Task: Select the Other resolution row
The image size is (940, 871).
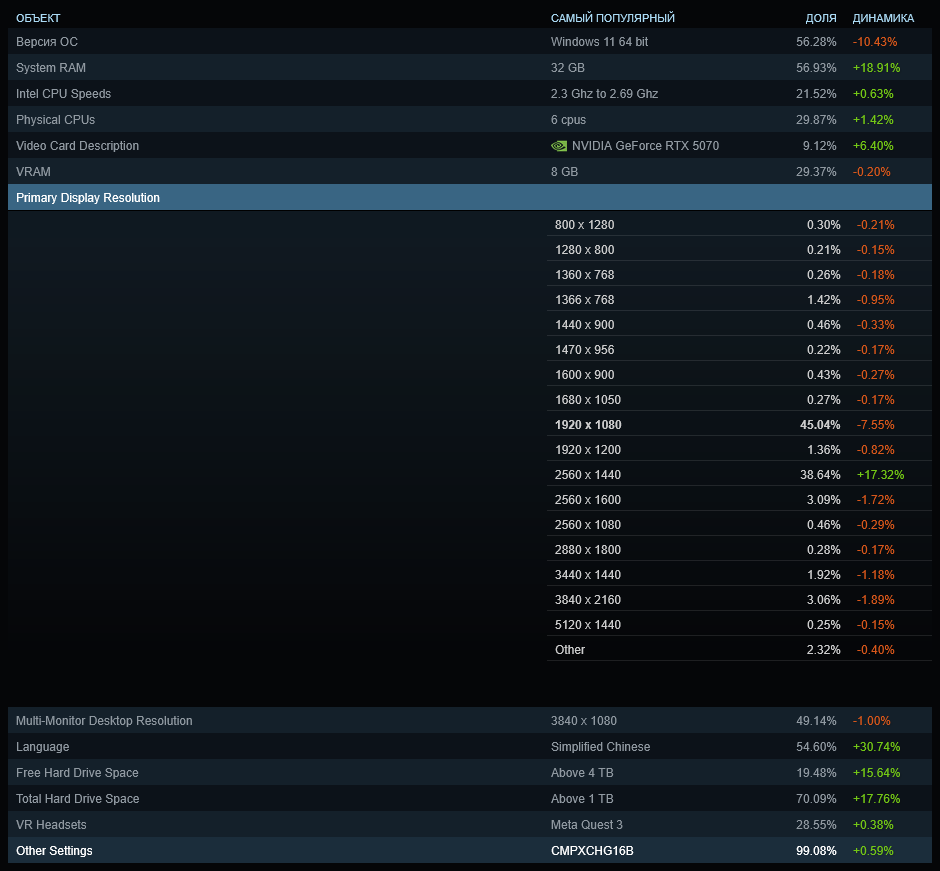Action: (x=739, y=649)
